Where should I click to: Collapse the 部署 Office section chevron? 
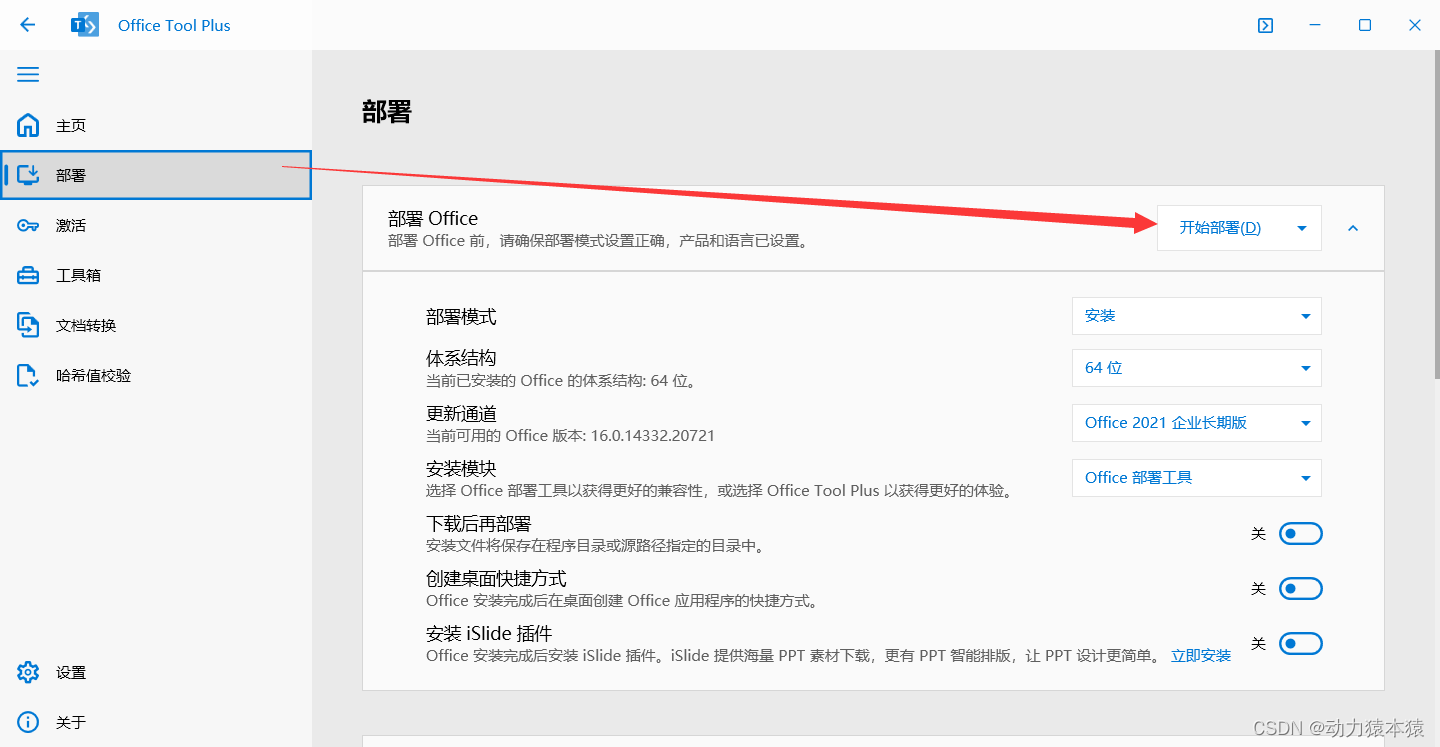(x=1353, y=228)
